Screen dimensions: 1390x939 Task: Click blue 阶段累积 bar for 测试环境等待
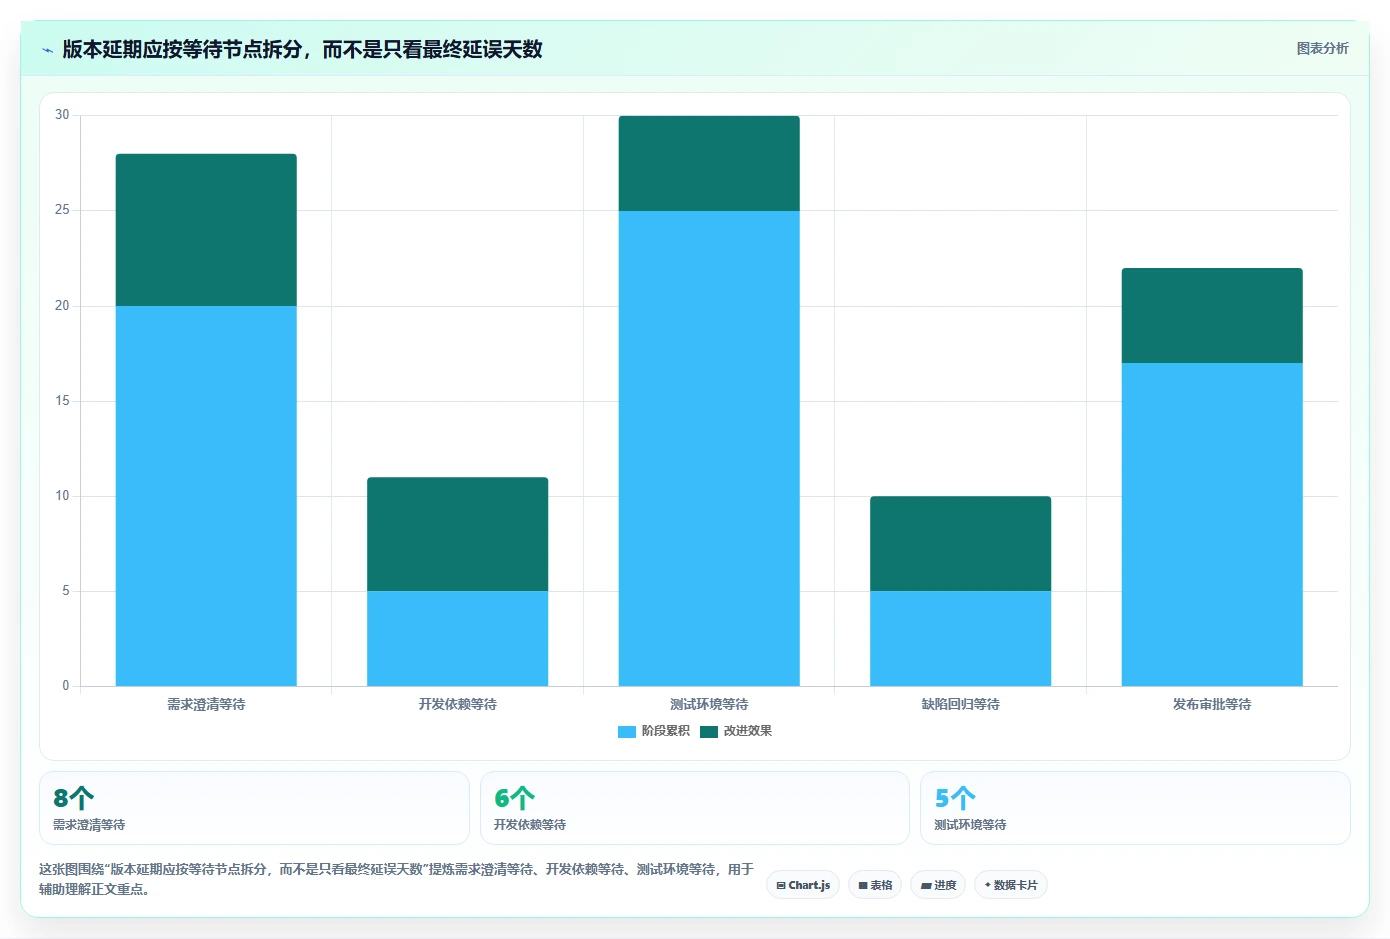tap(709, 448)
